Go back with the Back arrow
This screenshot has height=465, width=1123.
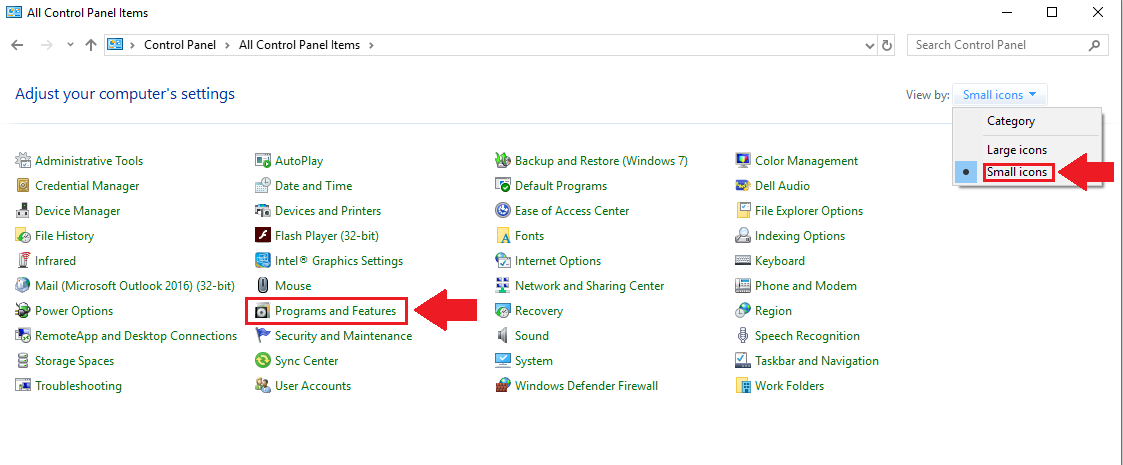click(x=18, y=44)
